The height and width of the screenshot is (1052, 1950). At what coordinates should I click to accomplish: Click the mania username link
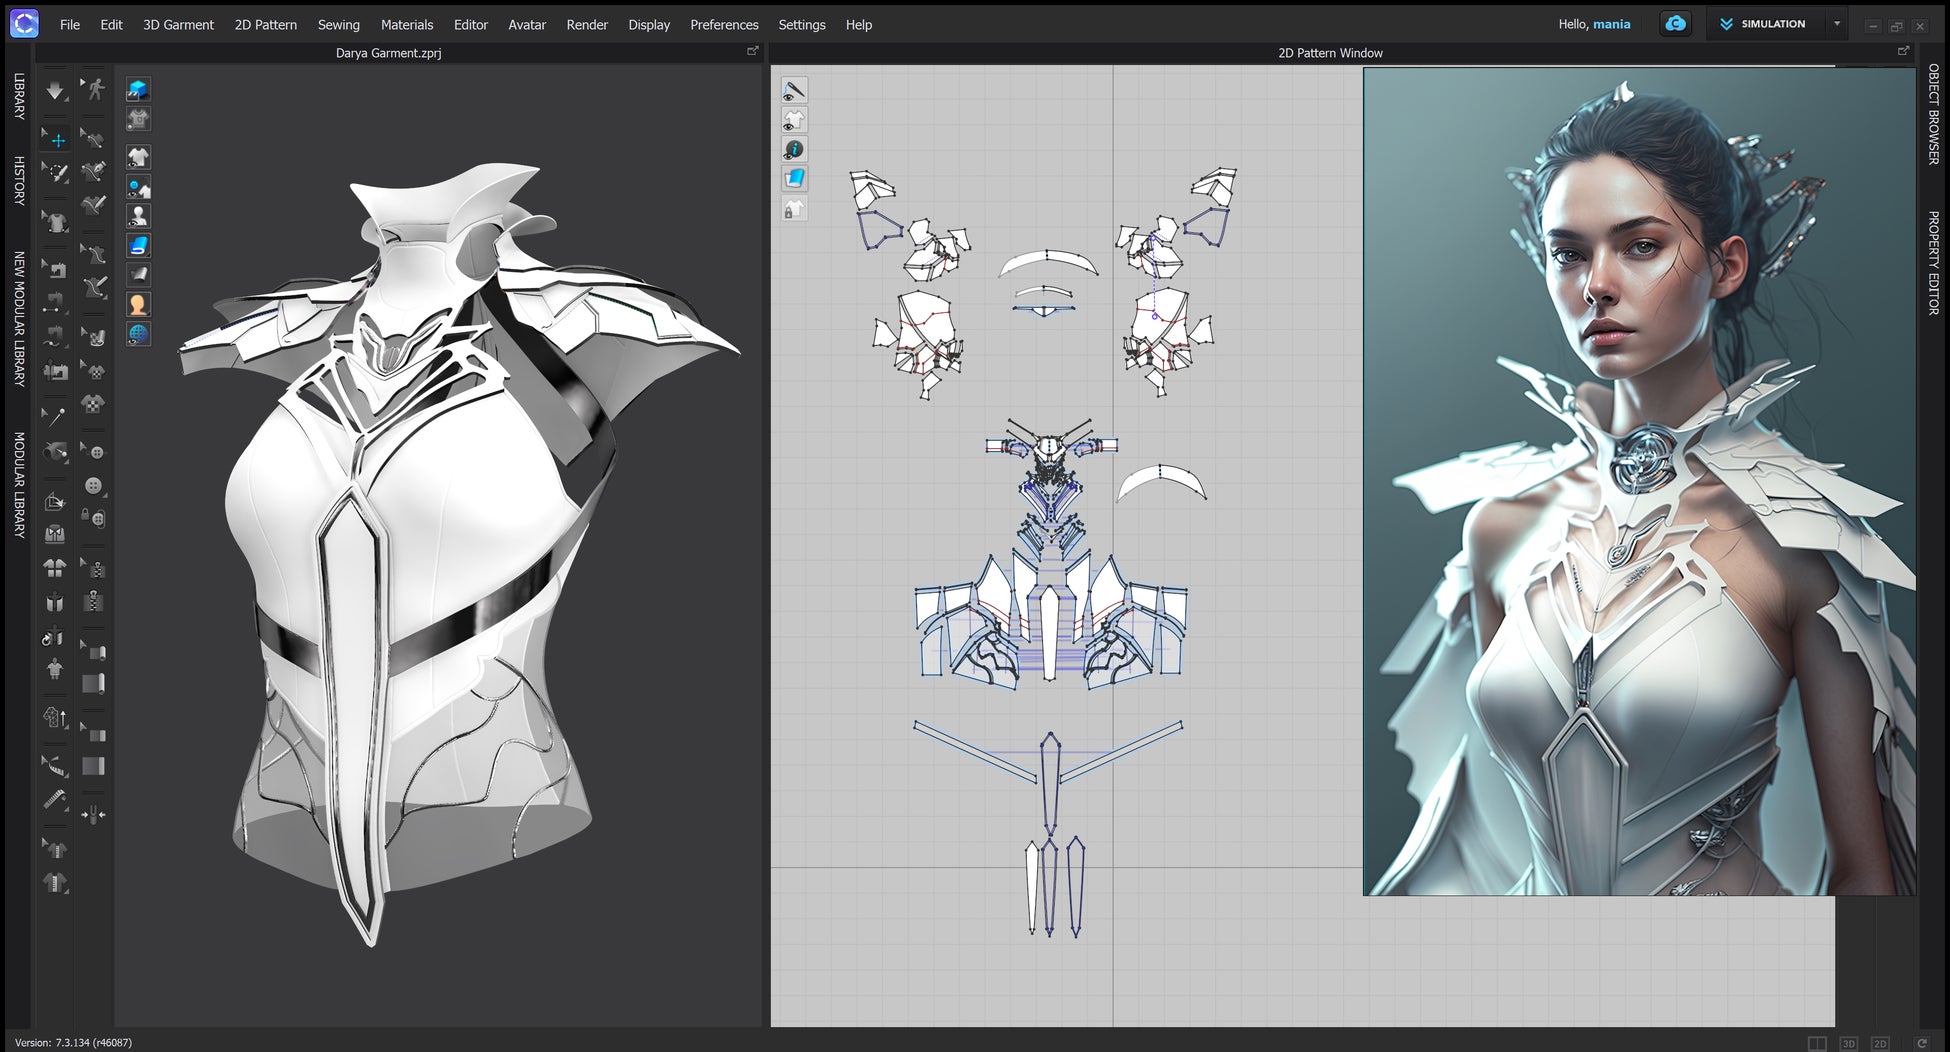coord(1611,24)
